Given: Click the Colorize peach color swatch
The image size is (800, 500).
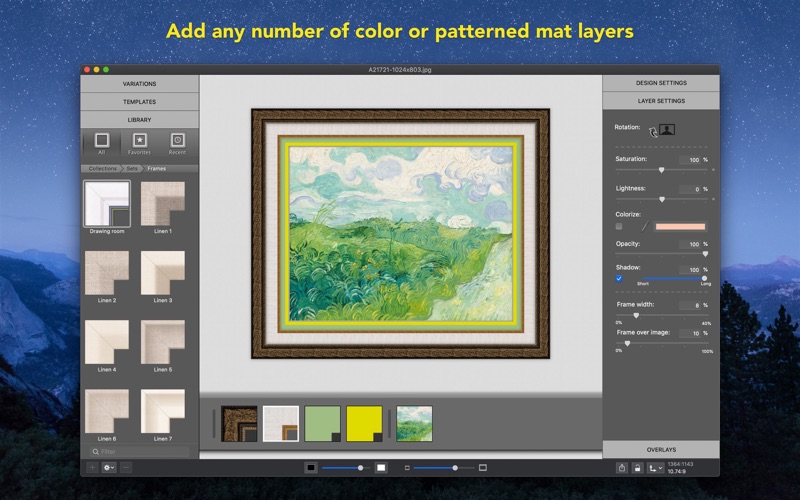Looking at the screenshot, I should pos(680,227).
